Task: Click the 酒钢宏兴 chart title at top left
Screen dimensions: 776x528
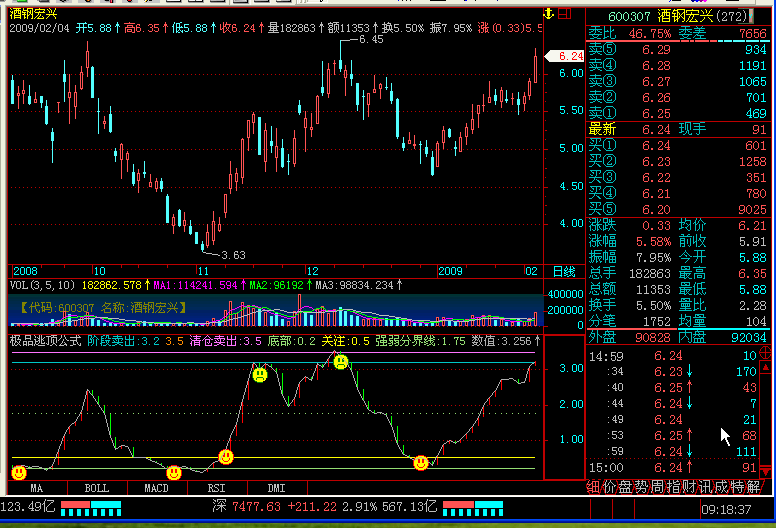Action: coord(33,14)
